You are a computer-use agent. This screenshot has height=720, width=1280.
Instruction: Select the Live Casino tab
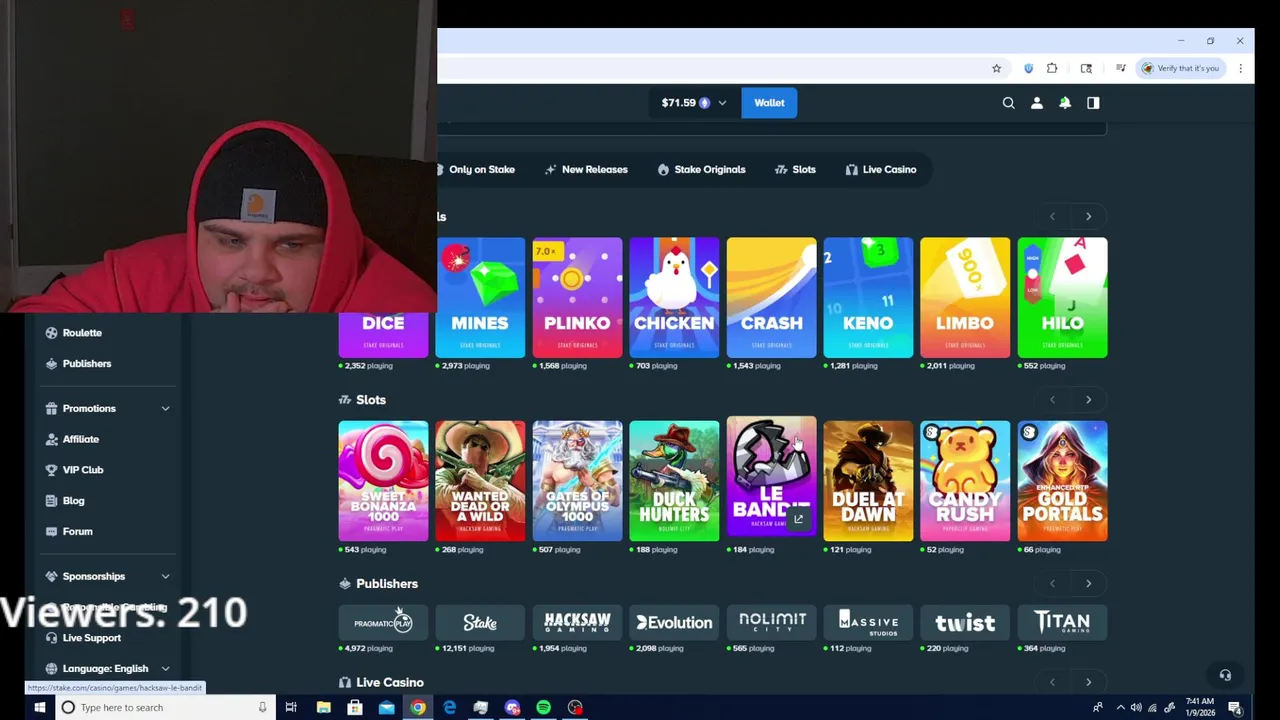pos(881,169)
